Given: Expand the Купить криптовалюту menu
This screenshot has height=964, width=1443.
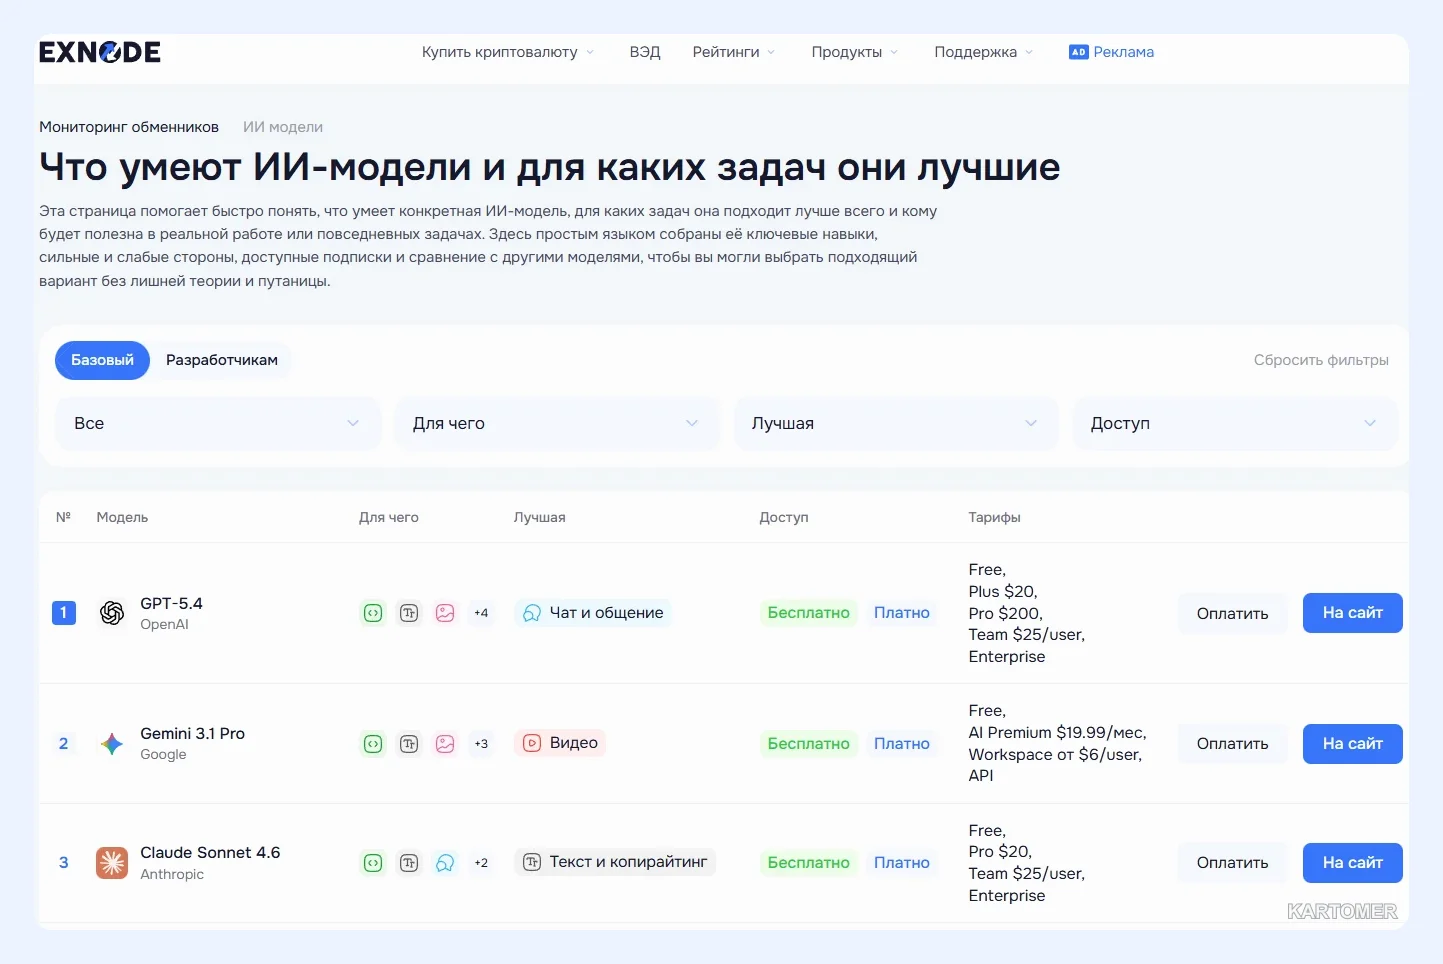Looking at the screenshot, I should [x=508, y=52].
